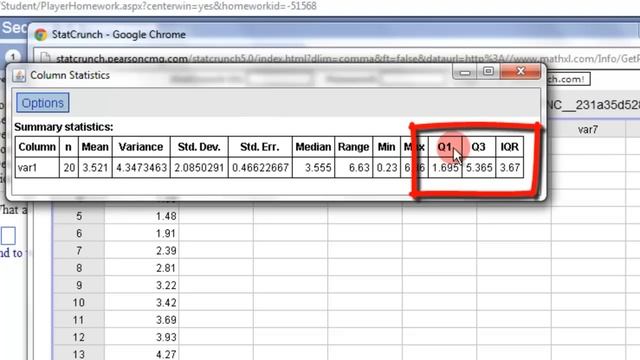Select the Variance header cell
640x360 pixels.
141,147
